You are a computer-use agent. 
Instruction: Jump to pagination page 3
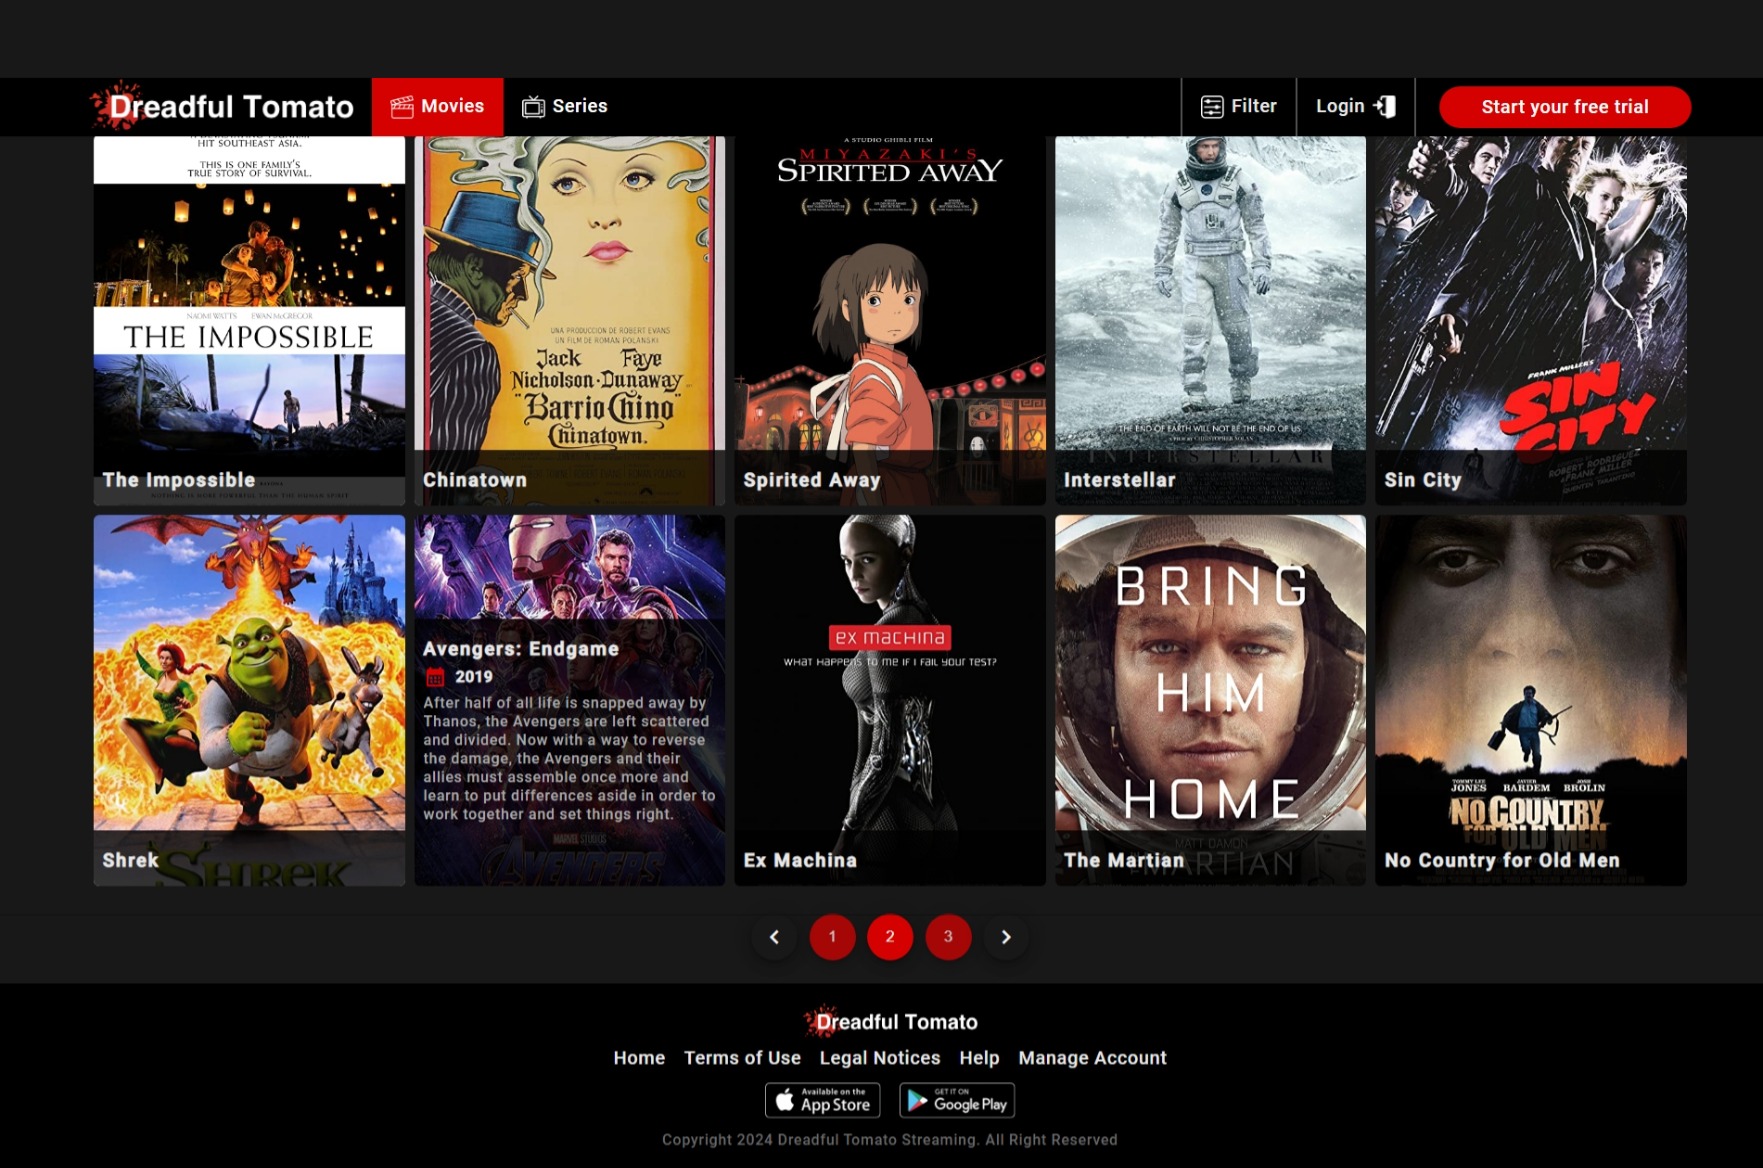(948, 937)
